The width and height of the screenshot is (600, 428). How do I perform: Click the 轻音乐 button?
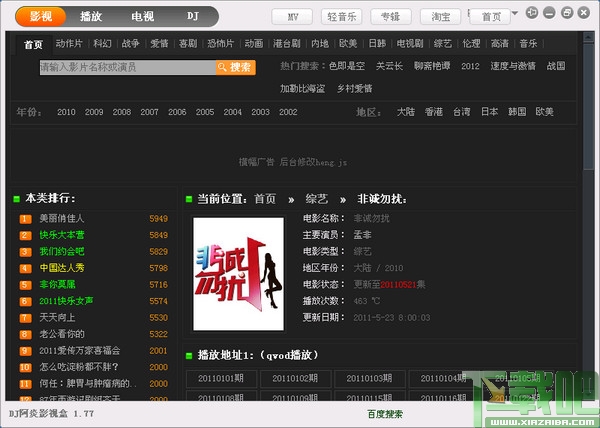(342, 17)
